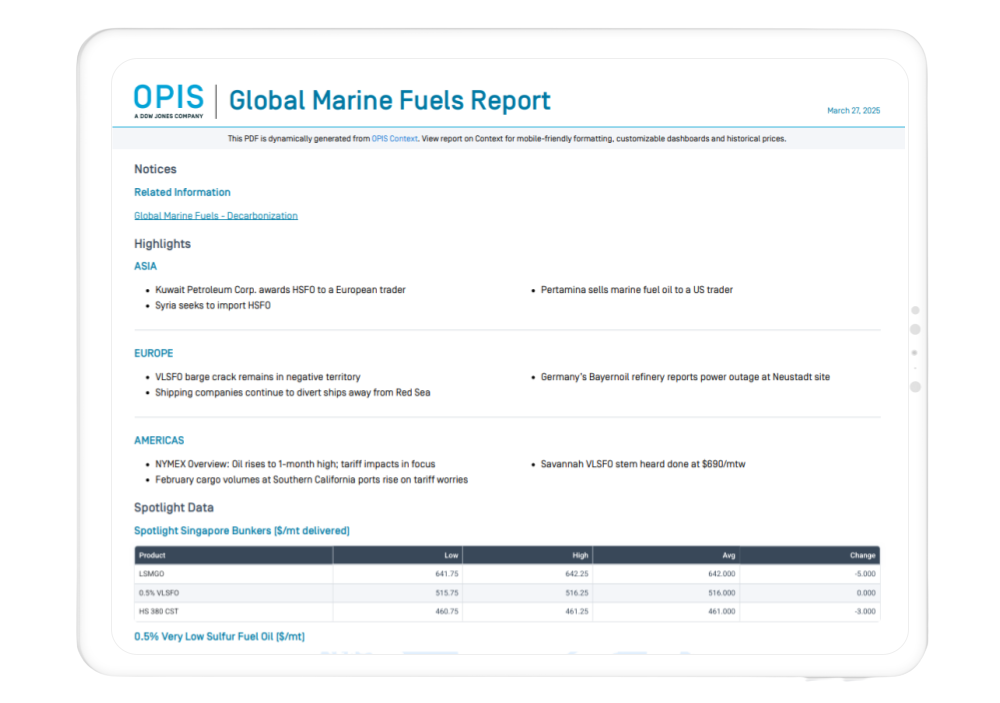Sort by the Low column header

coord(451,555)
